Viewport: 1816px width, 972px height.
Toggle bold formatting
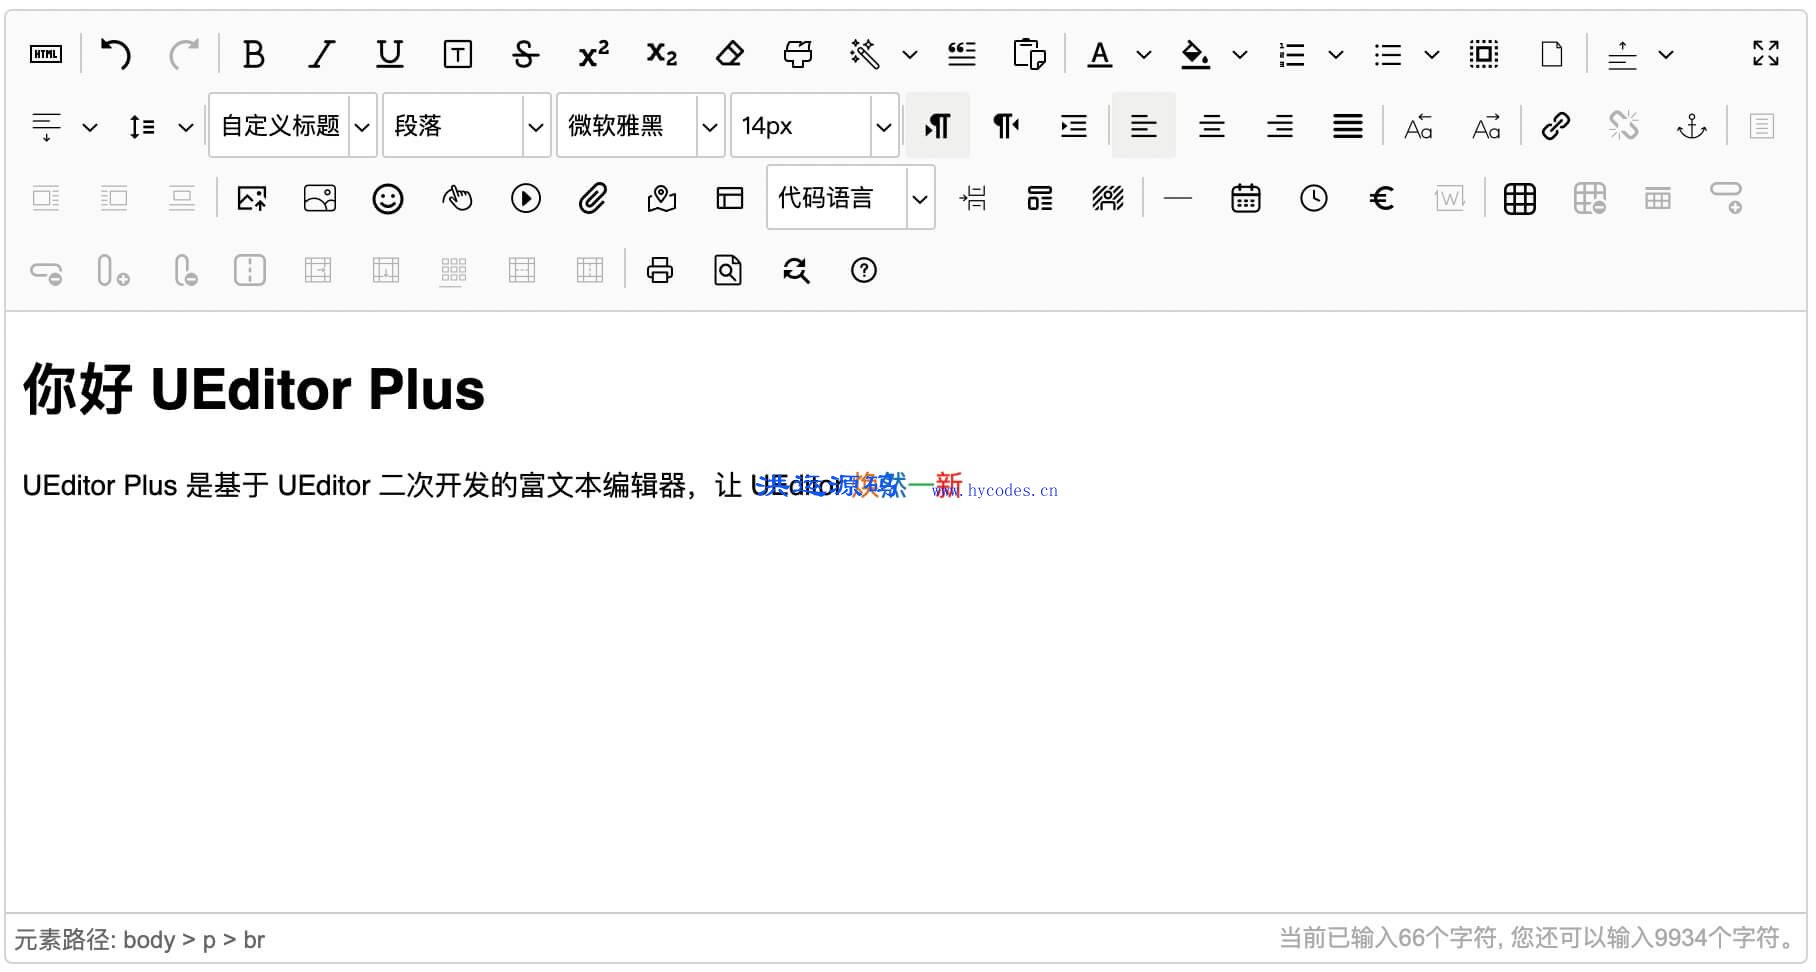click(254, 54)
